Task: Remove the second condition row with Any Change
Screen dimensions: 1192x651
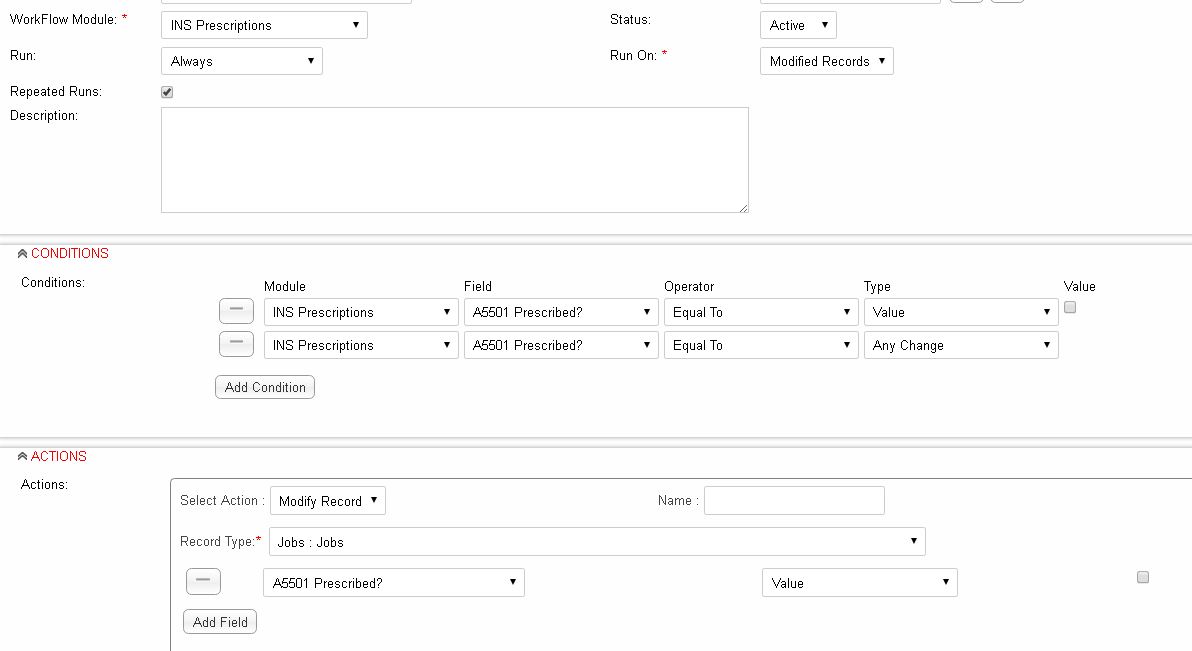Action: pyautogui.click(x=236, y=344)
